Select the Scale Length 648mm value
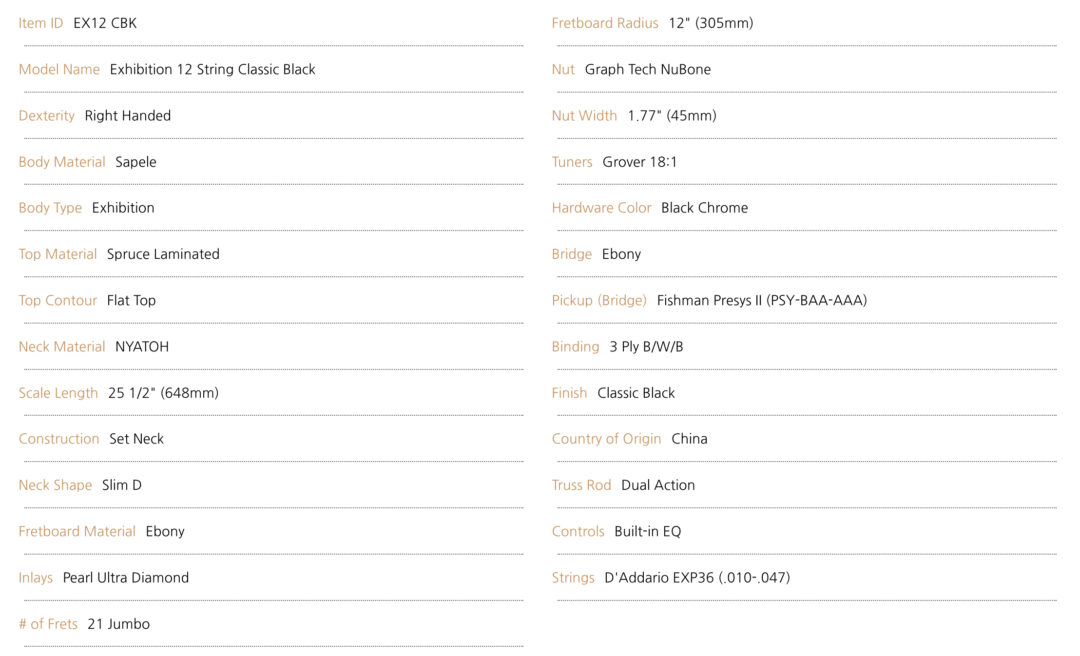The height and width of the screenshot is (656, 1080). pos(163,393)
